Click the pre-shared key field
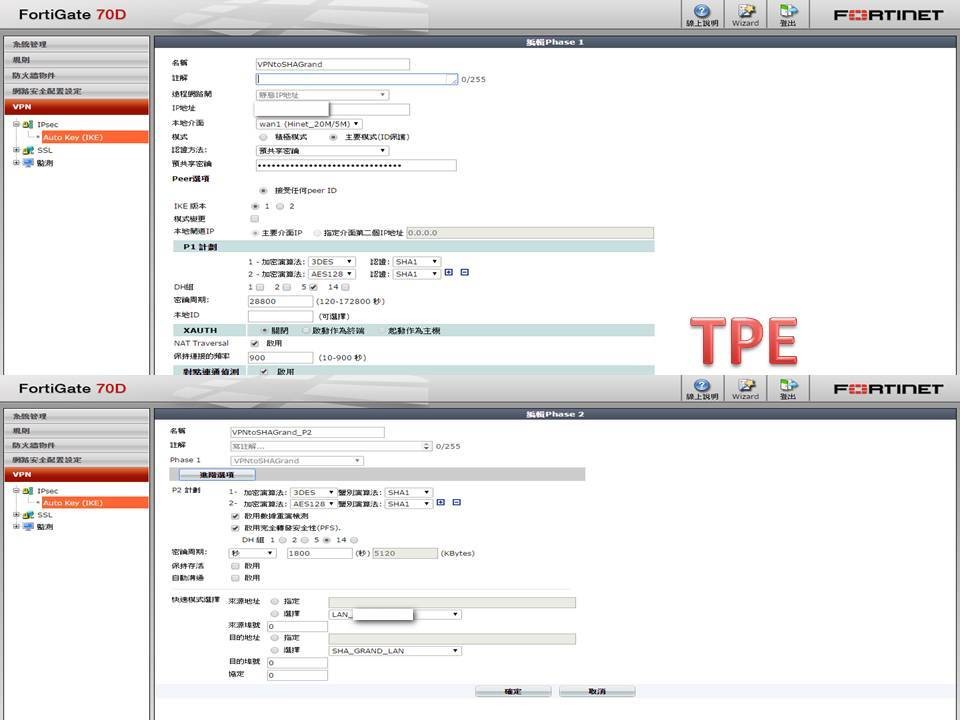The width and height of the screenshot is (960, 720). point(356,165)
